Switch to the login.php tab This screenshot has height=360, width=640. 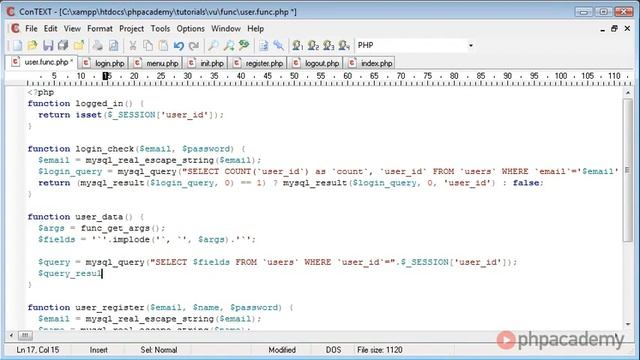coord(104,63)
